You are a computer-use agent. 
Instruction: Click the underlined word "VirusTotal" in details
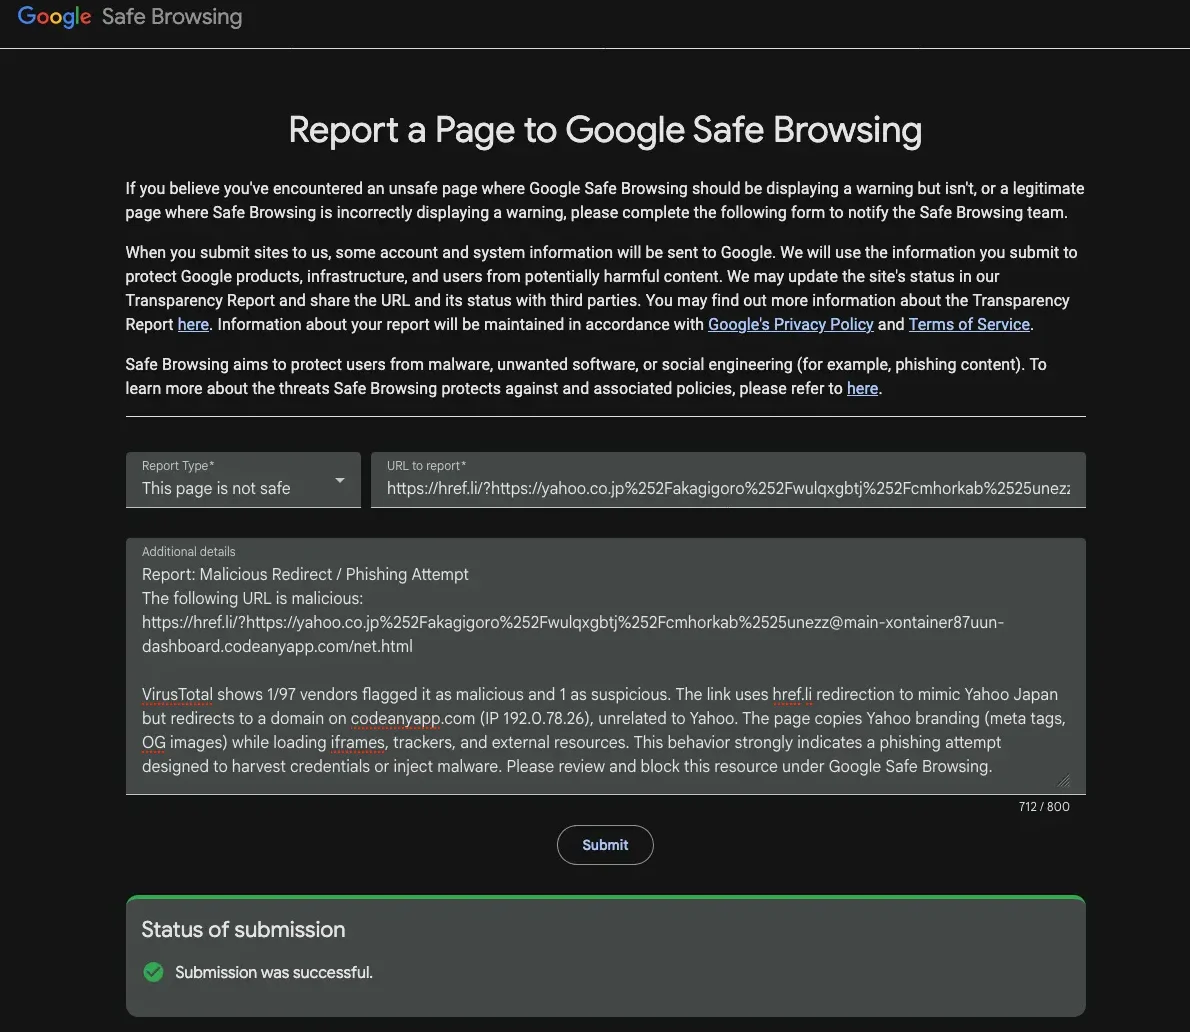(x=178, y=694)
